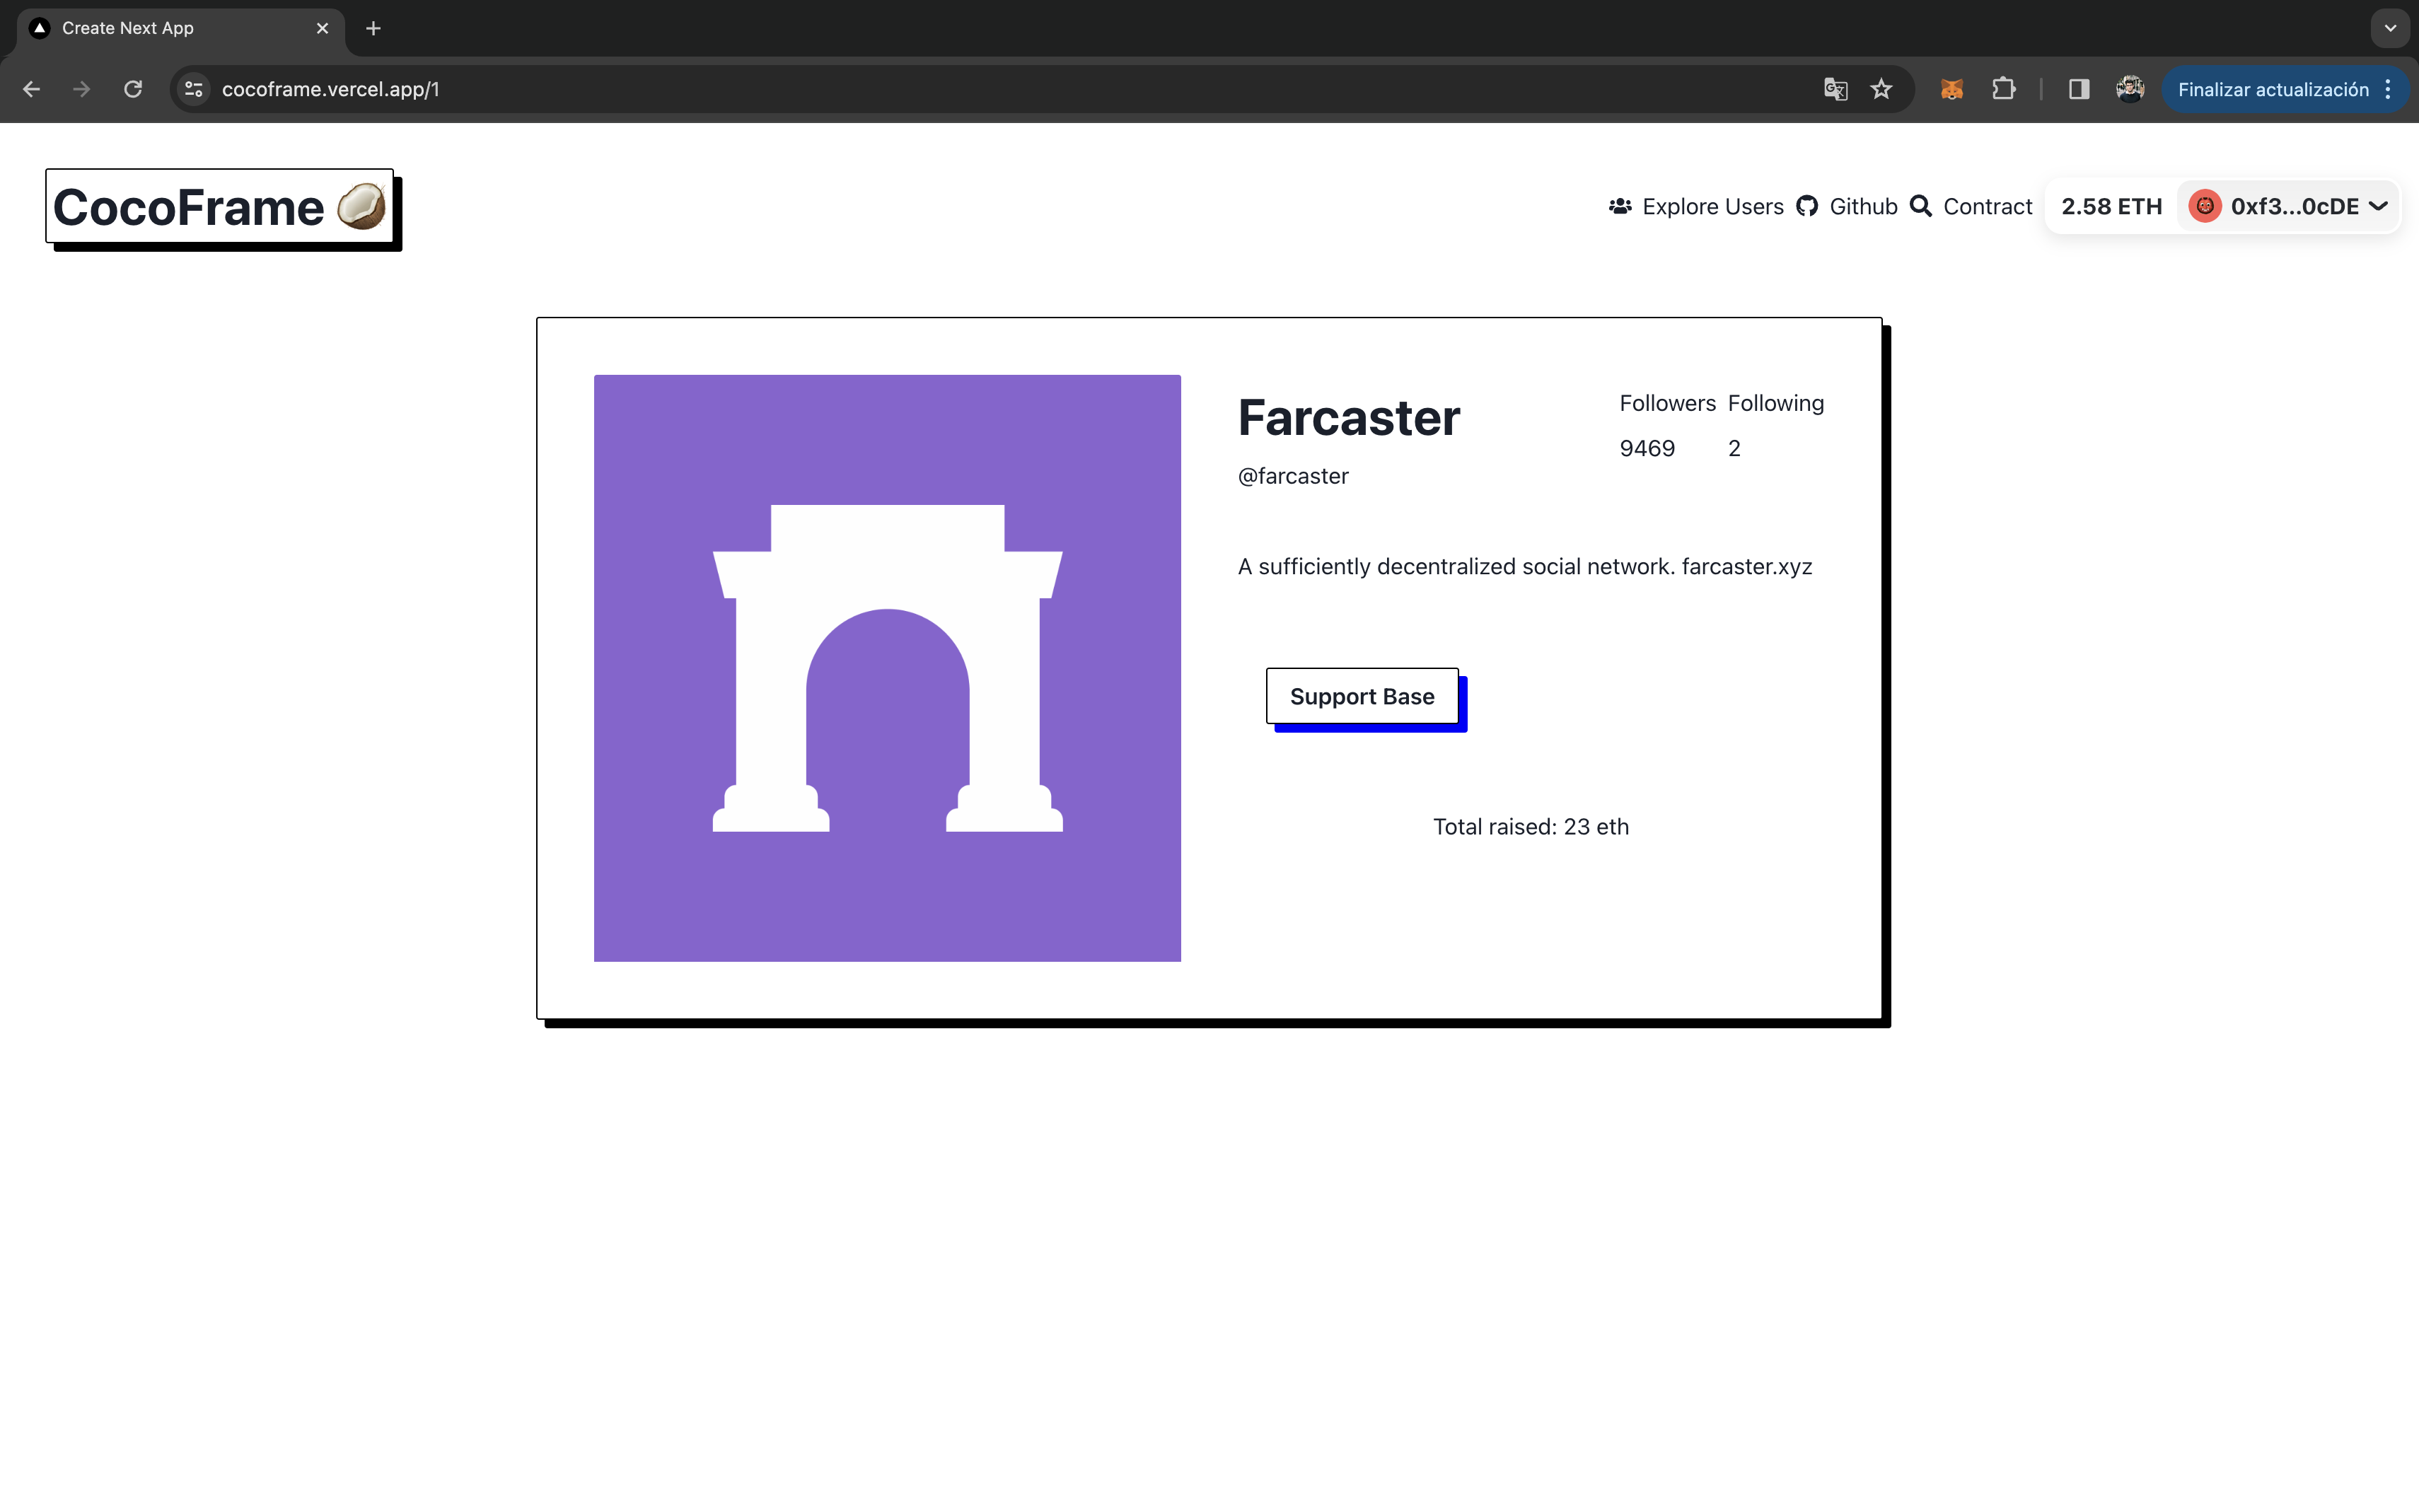Click the 2.58 ETH balance
This screenshot has height=1512, width=2419.
point(2111,206)
